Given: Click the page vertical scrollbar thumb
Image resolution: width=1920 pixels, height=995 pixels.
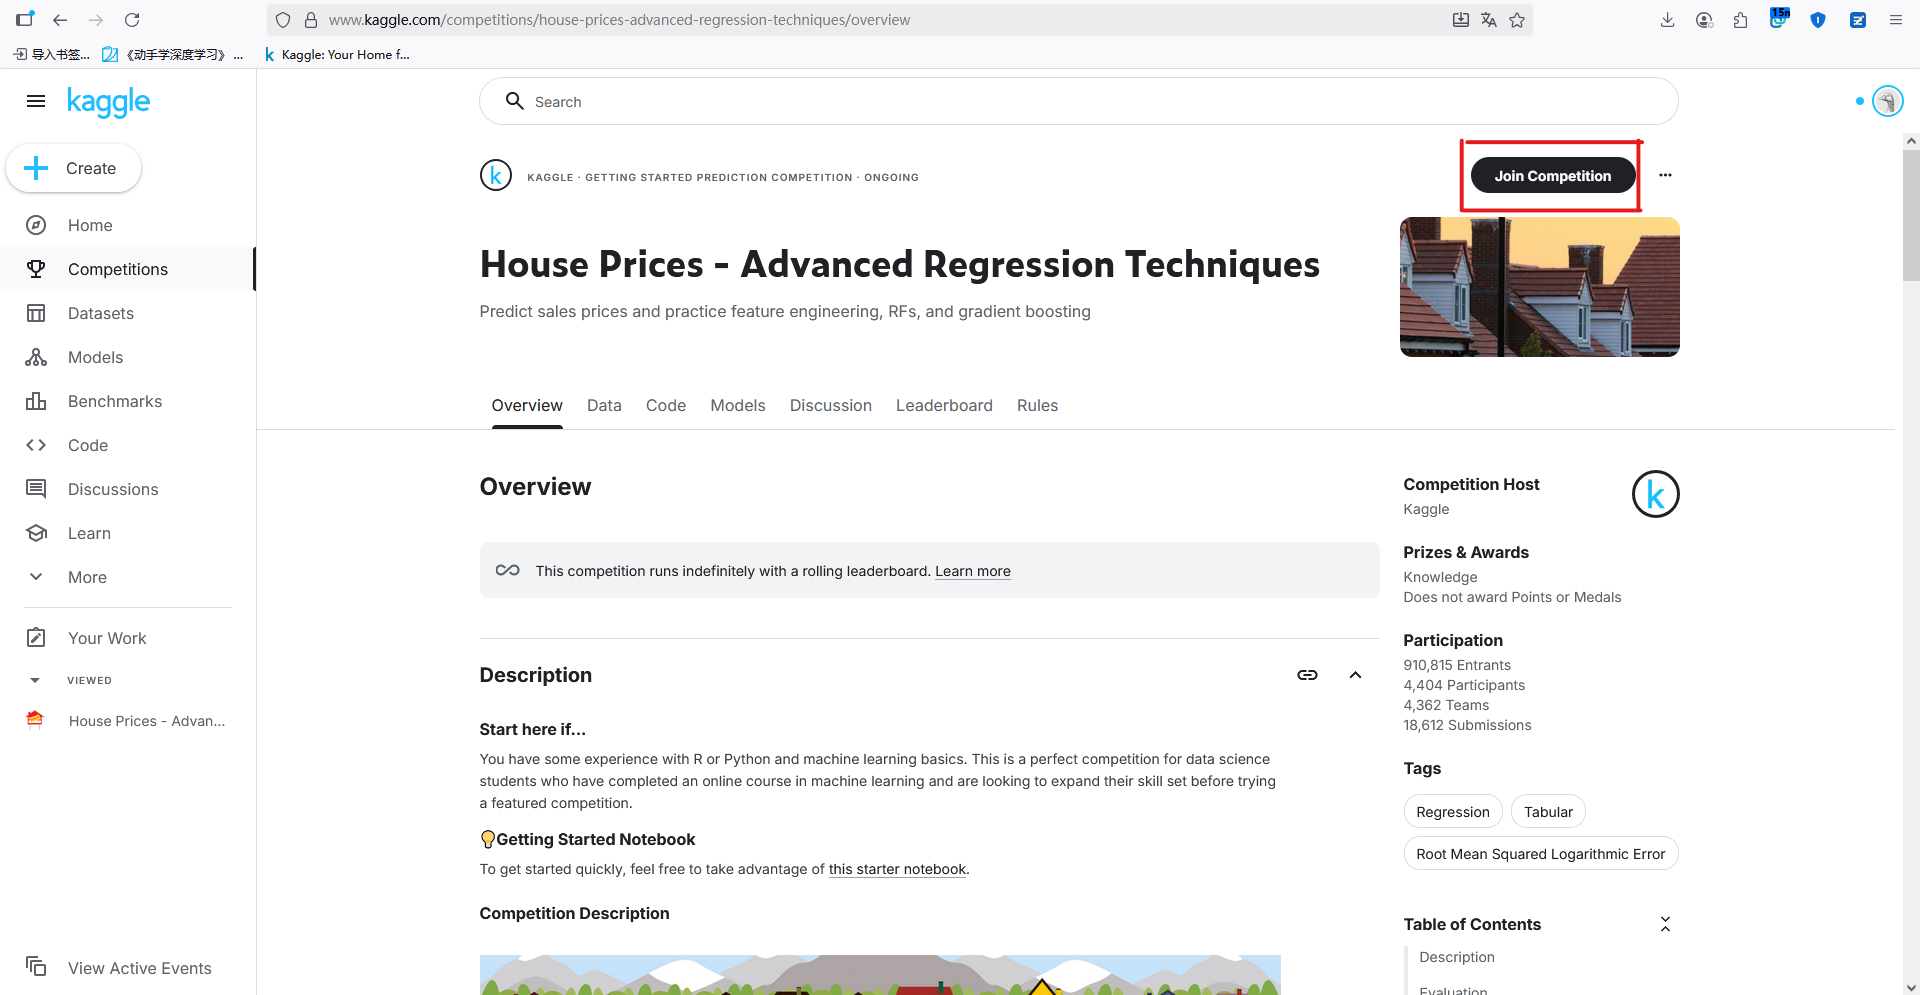Looking at the screenshot, I should click(1911, 215).
